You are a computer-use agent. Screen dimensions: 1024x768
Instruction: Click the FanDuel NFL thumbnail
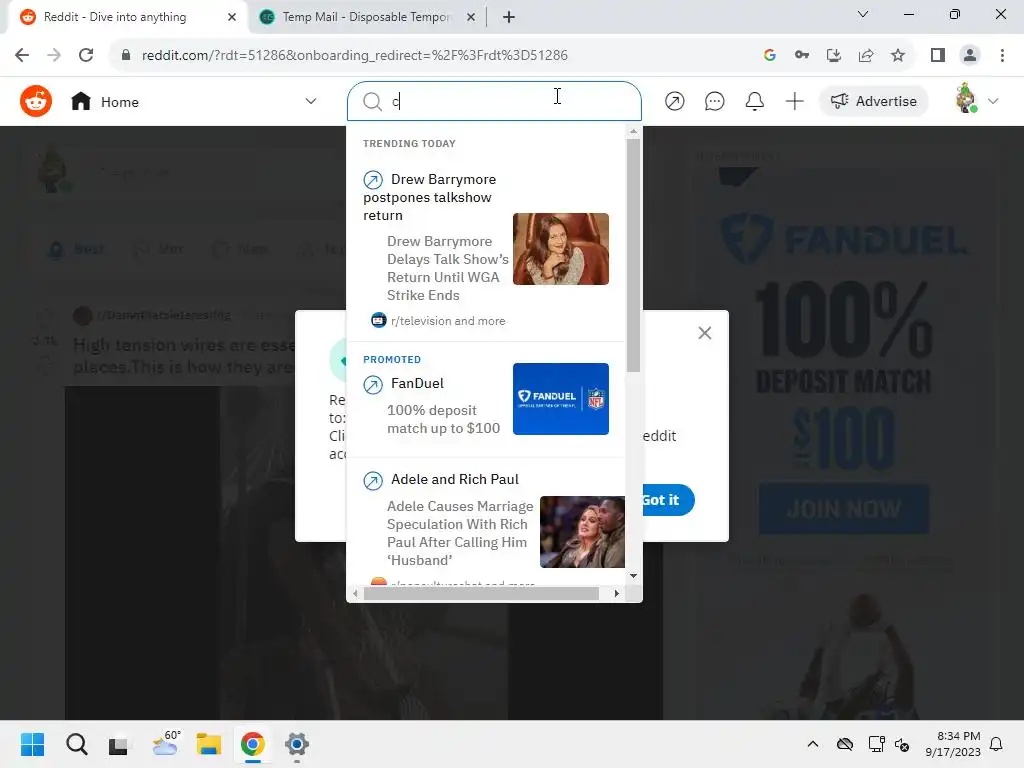561,399
